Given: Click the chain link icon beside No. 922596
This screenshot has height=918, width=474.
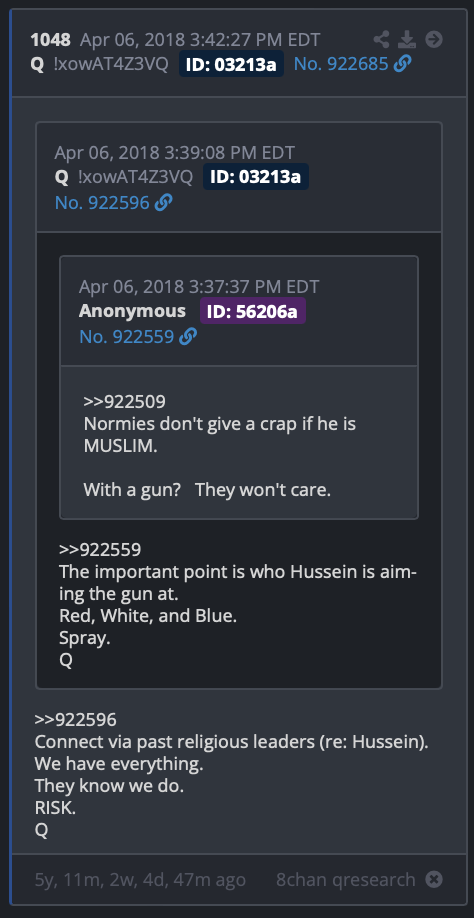Looking at the screenshot, I should pyautogui.click(x=163, y=203).
